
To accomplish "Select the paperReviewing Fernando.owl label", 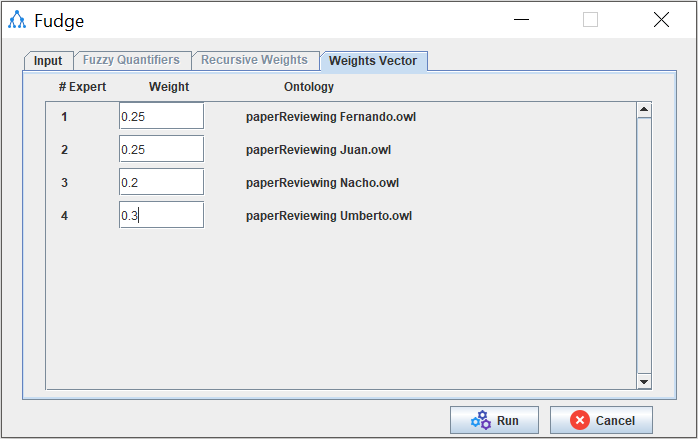I will pos(330,117).
